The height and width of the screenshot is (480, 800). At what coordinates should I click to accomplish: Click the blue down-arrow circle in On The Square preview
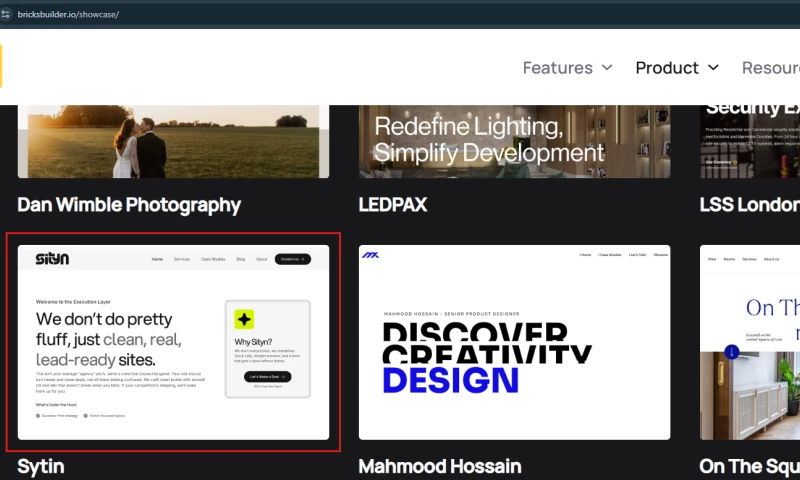click(x=732, y=351)
